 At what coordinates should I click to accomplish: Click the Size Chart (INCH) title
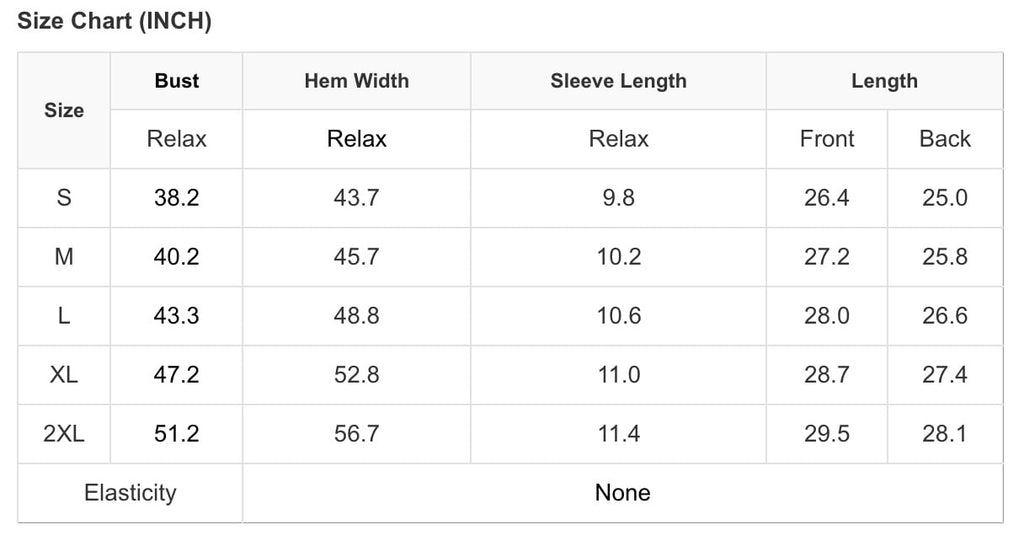[x=114, y=22]
